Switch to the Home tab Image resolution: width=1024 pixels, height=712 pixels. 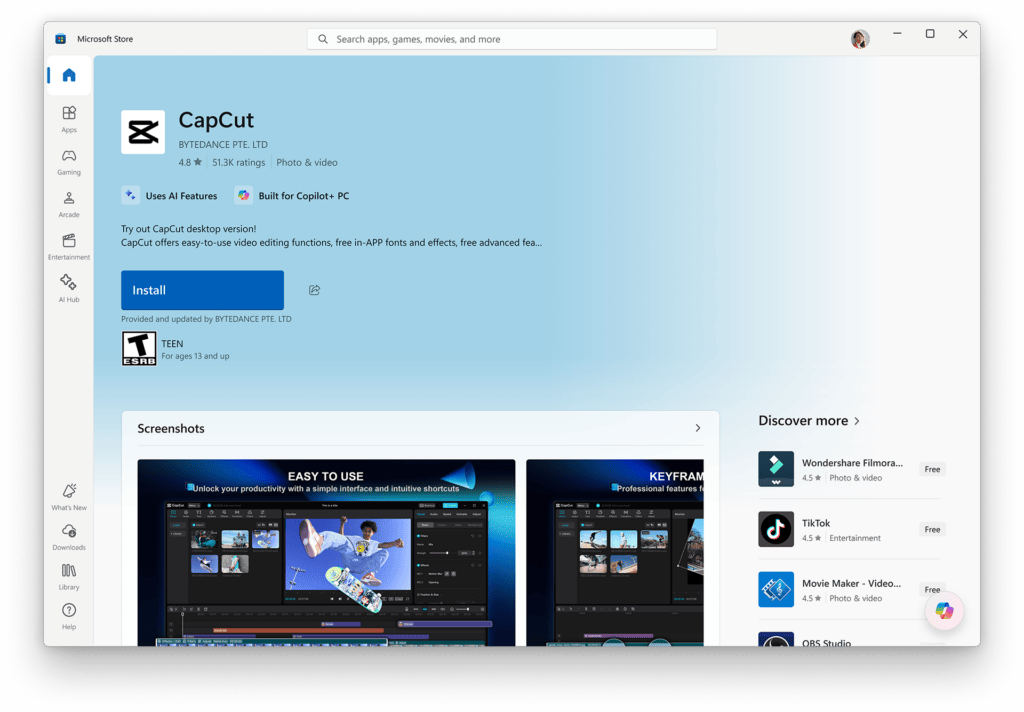click(x=68, y=73)
